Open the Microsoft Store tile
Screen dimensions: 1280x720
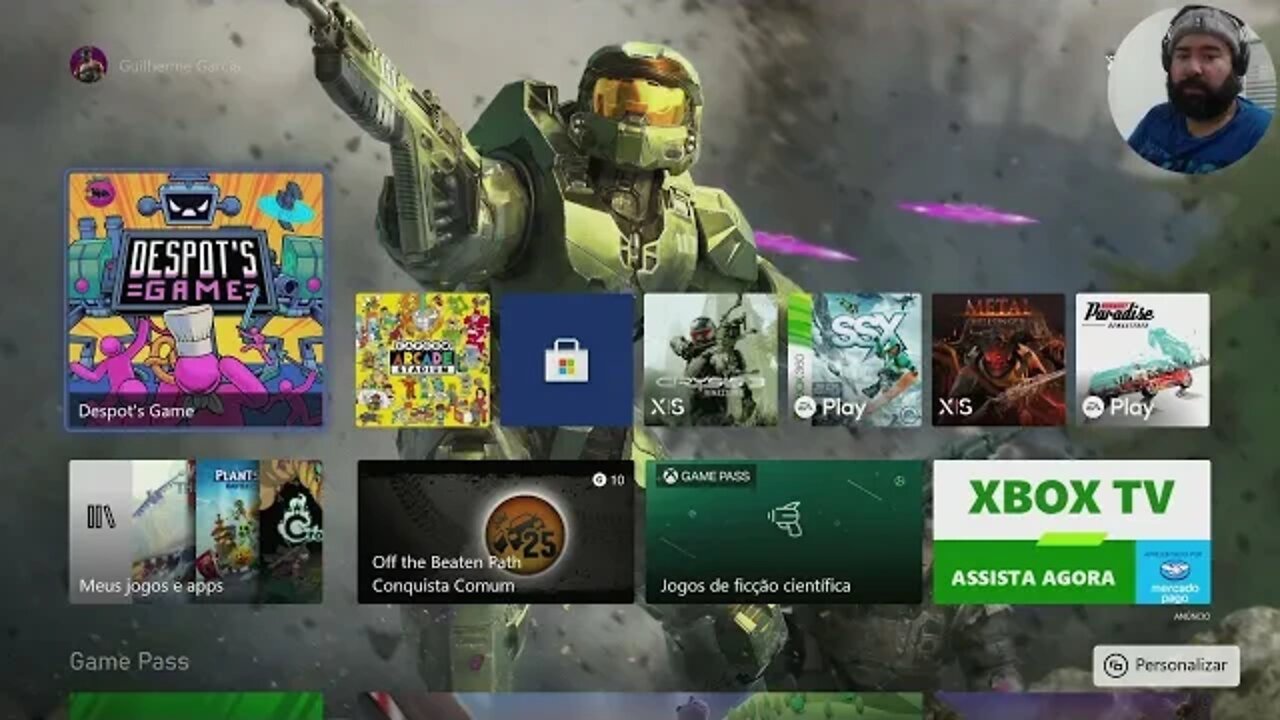tap(567, 360)
